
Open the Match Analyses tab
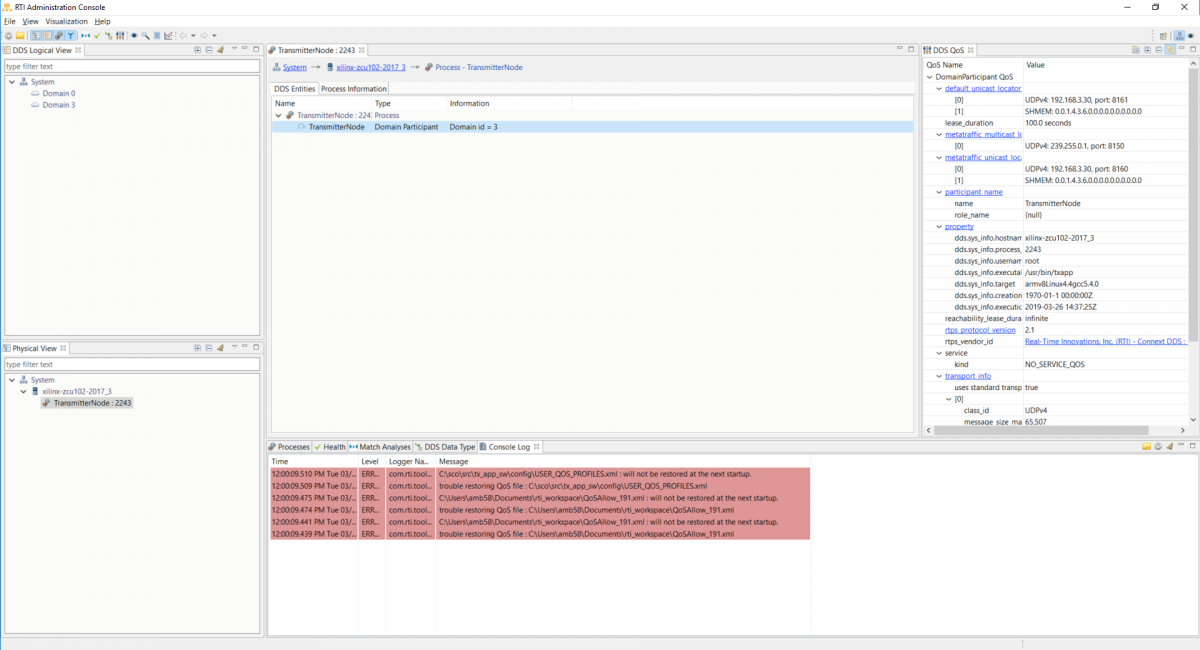[x=380, y=447]
